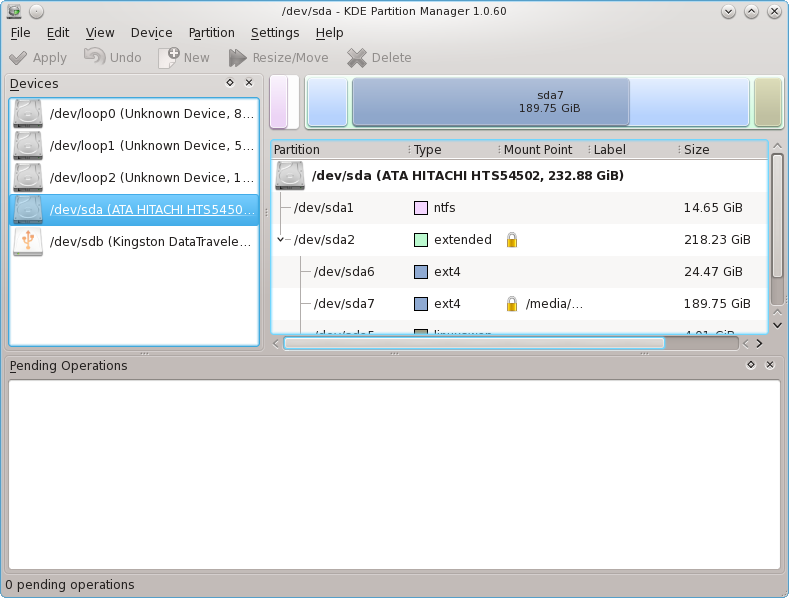Click the '/media/...' mount point cell
The image size is (789, 598).
pos(554,304)
